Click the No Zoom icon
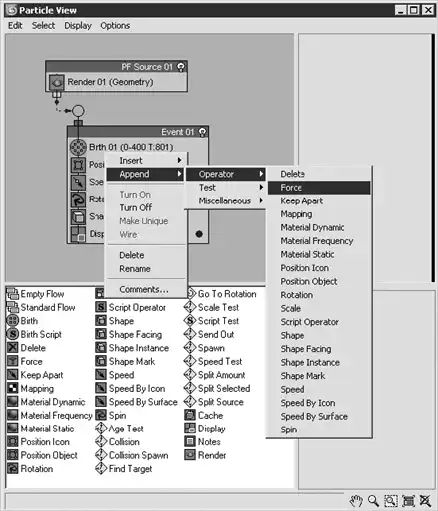438x511 pixels. pyautogui.click(x=425, y=501)
